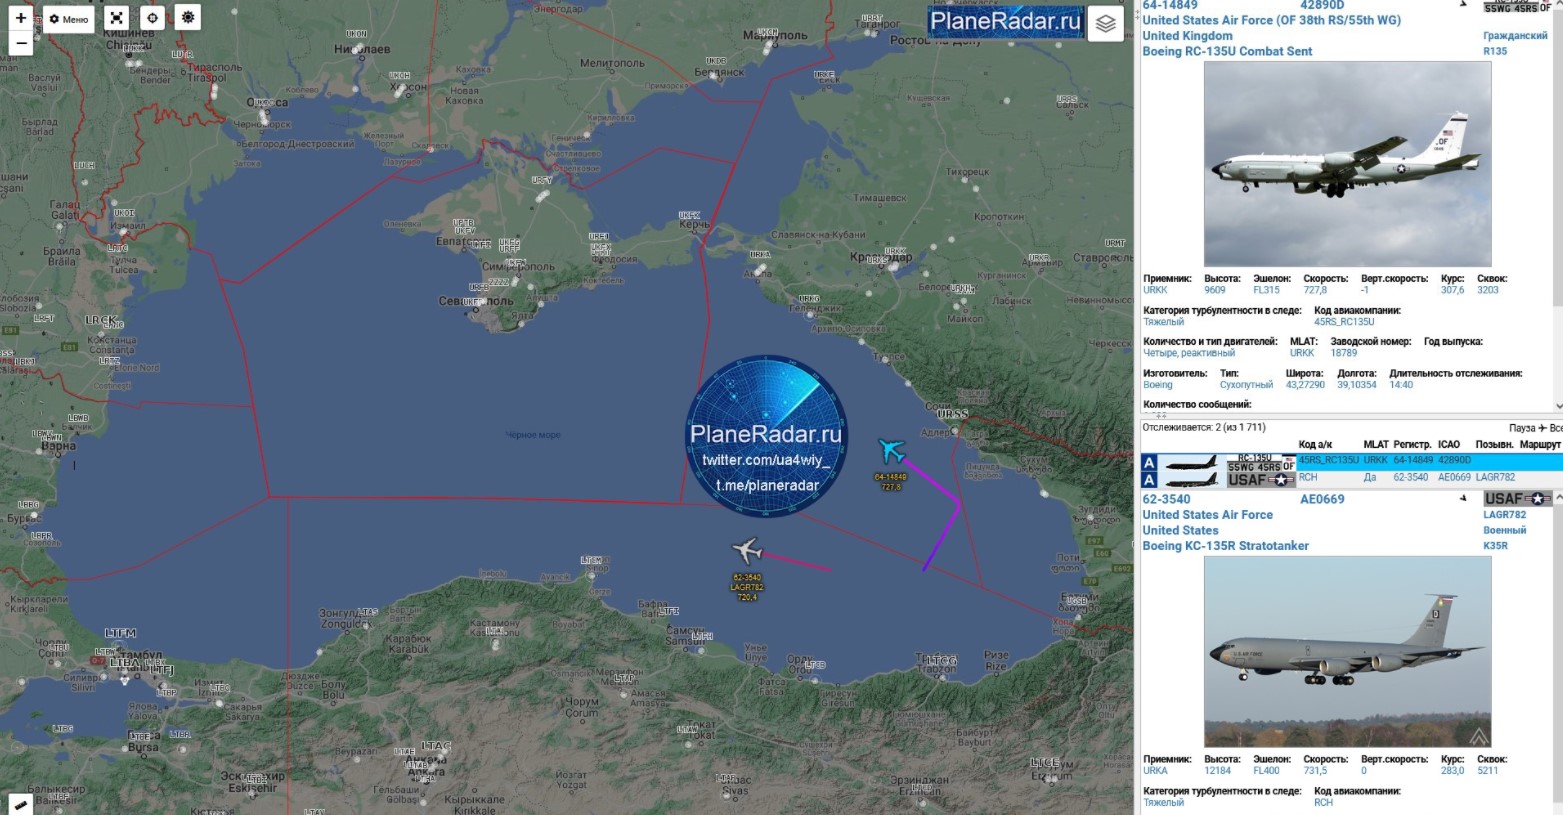
Task: Click the A category badge of RCH row
Action: click(1149, 480)
